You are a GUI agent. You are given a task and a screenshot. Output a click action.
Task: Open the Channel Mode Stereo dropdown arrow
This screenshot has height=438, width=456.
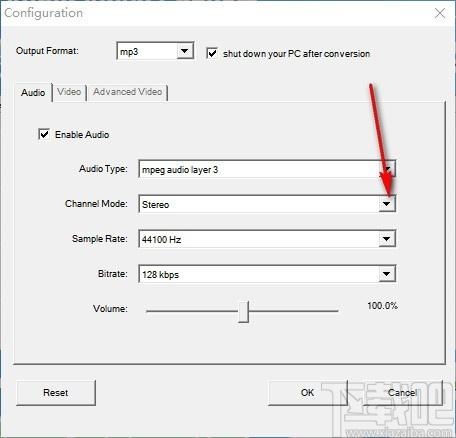[387, 204]
